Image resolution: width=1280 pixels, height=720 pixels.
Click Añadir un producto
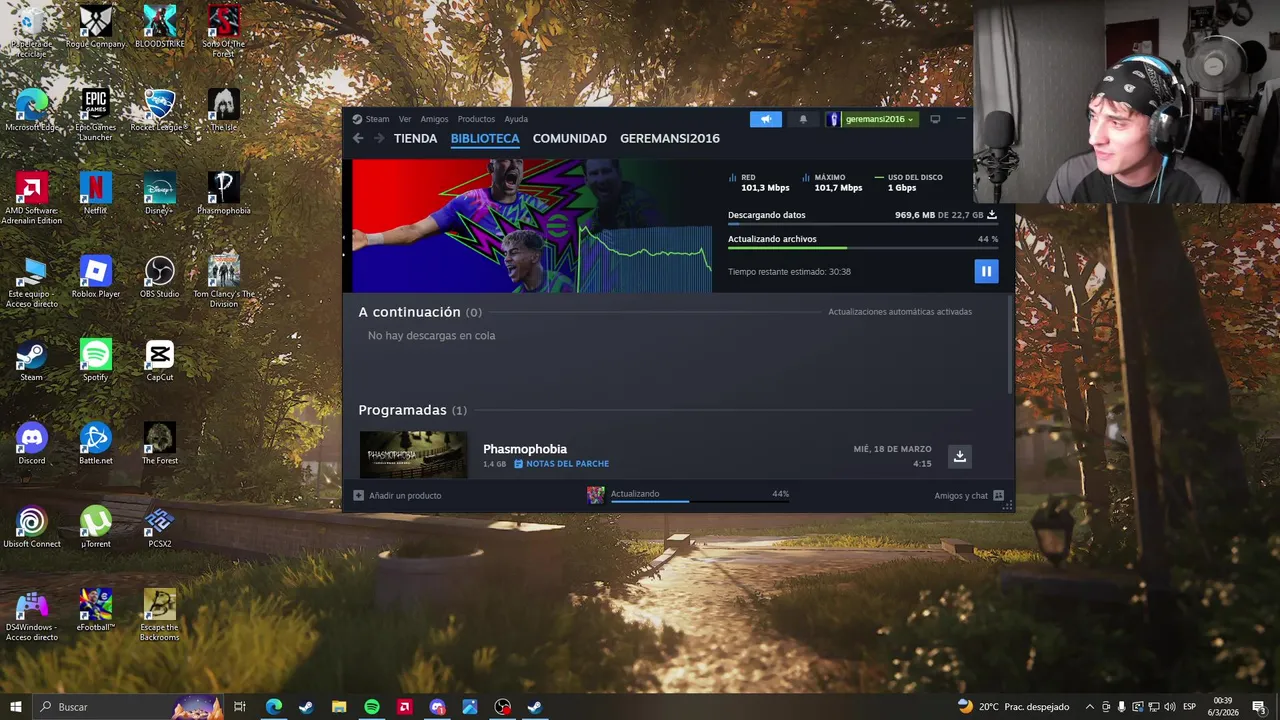tap(397, 495)
